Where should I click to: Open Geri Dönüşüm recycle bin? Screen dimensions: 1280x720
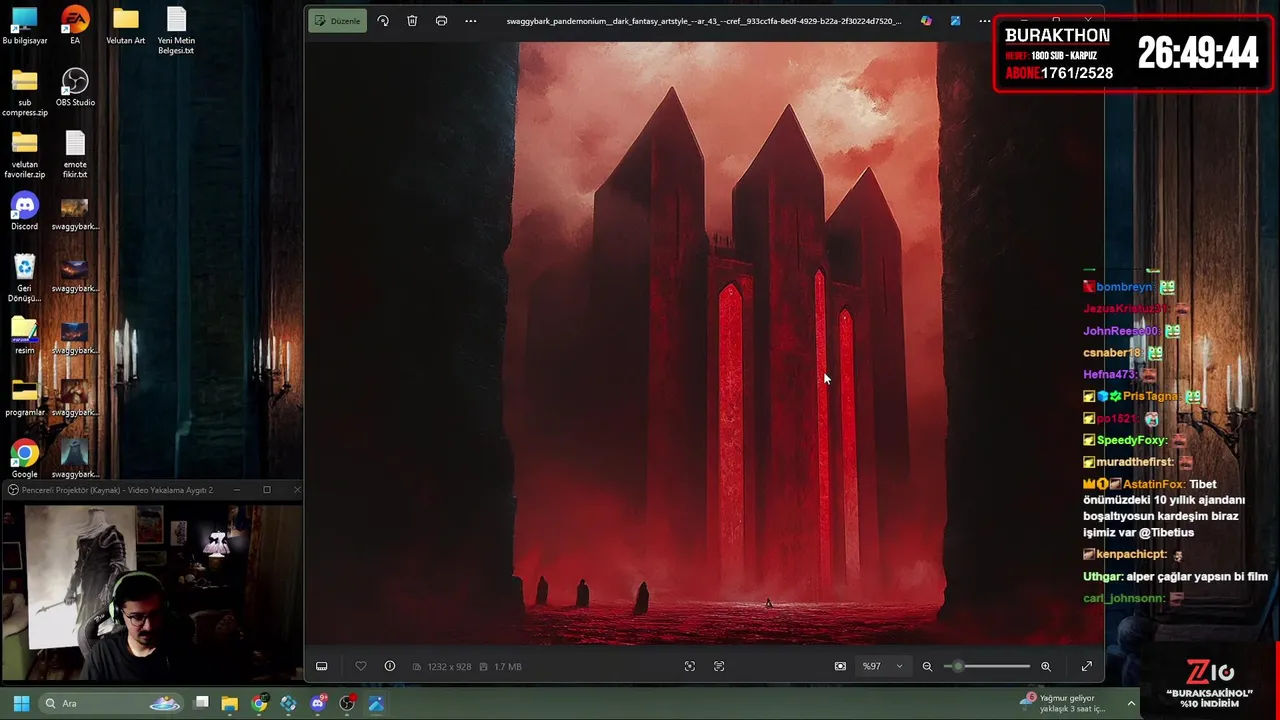pyautogui.click(x=25, y=280)
